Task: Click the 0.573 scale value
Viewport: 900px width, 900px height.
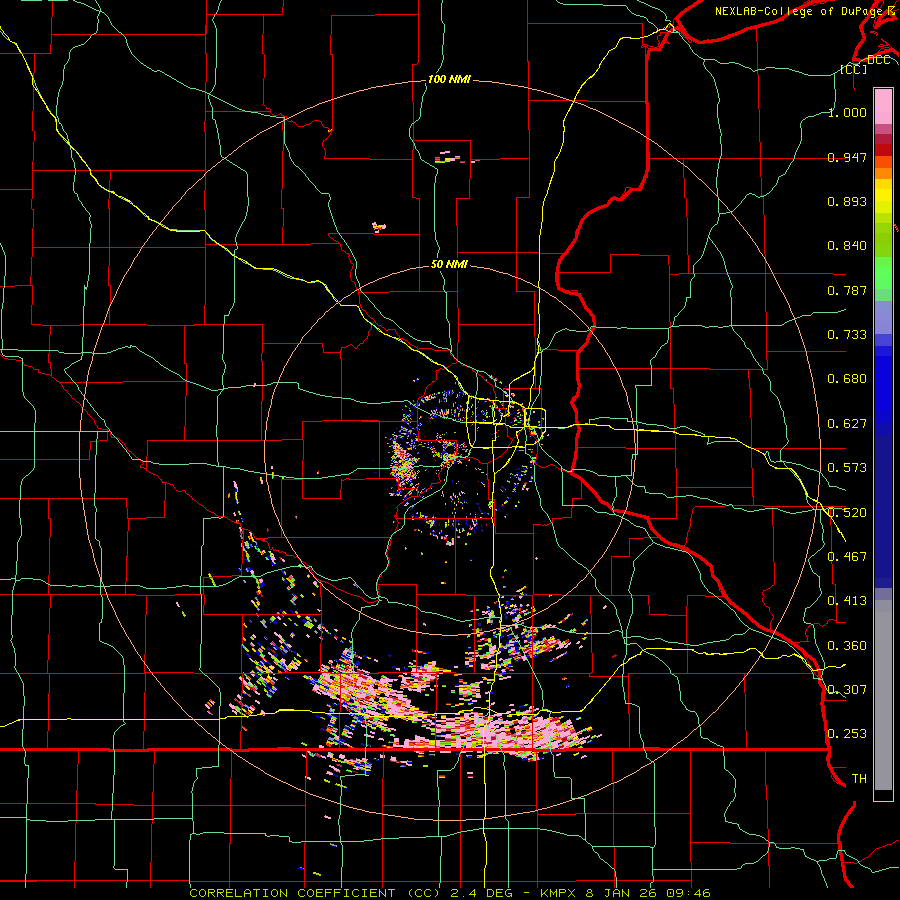Action: 847,468
